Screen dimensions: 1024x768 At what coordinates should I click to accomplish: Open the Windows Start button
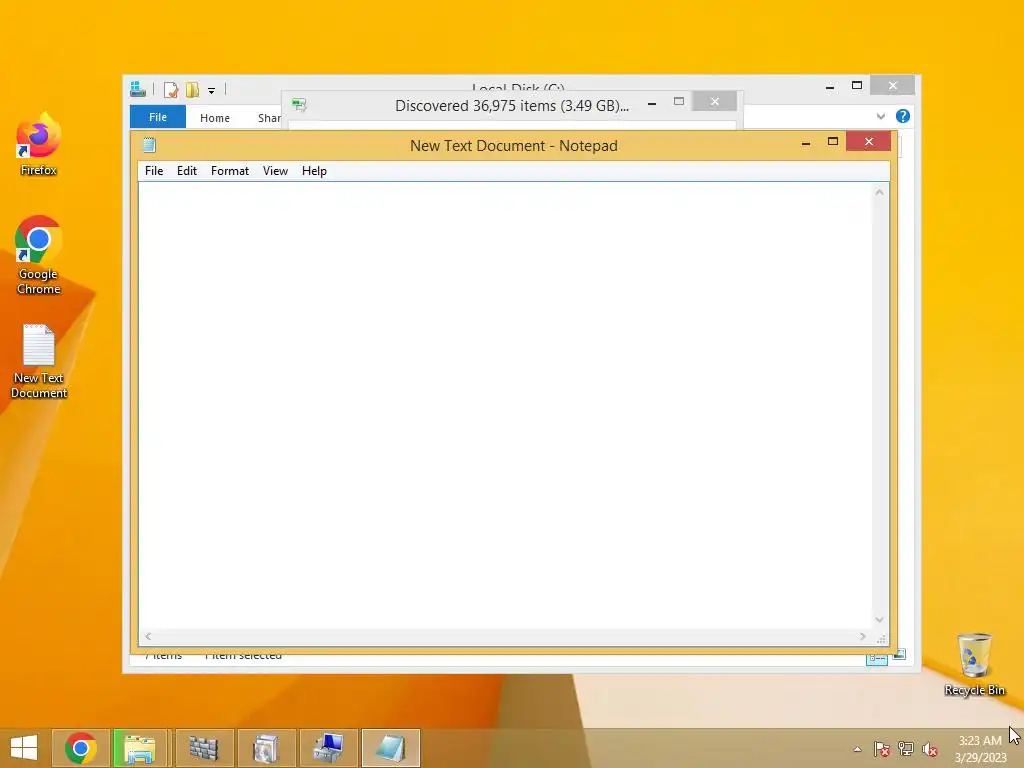24,748
